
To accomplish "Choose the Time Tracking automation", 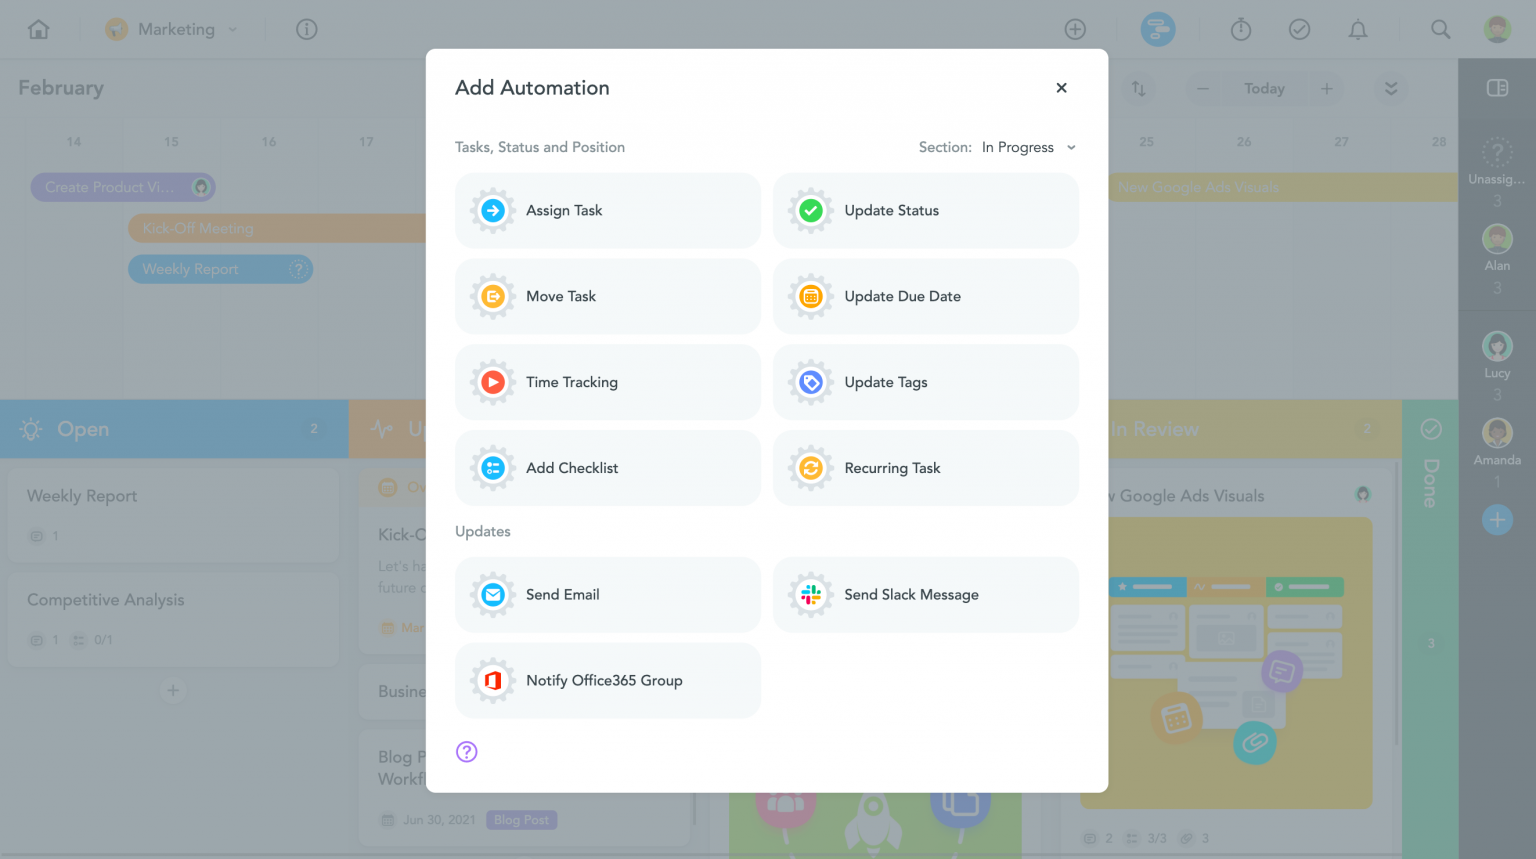I will (607, 383).
